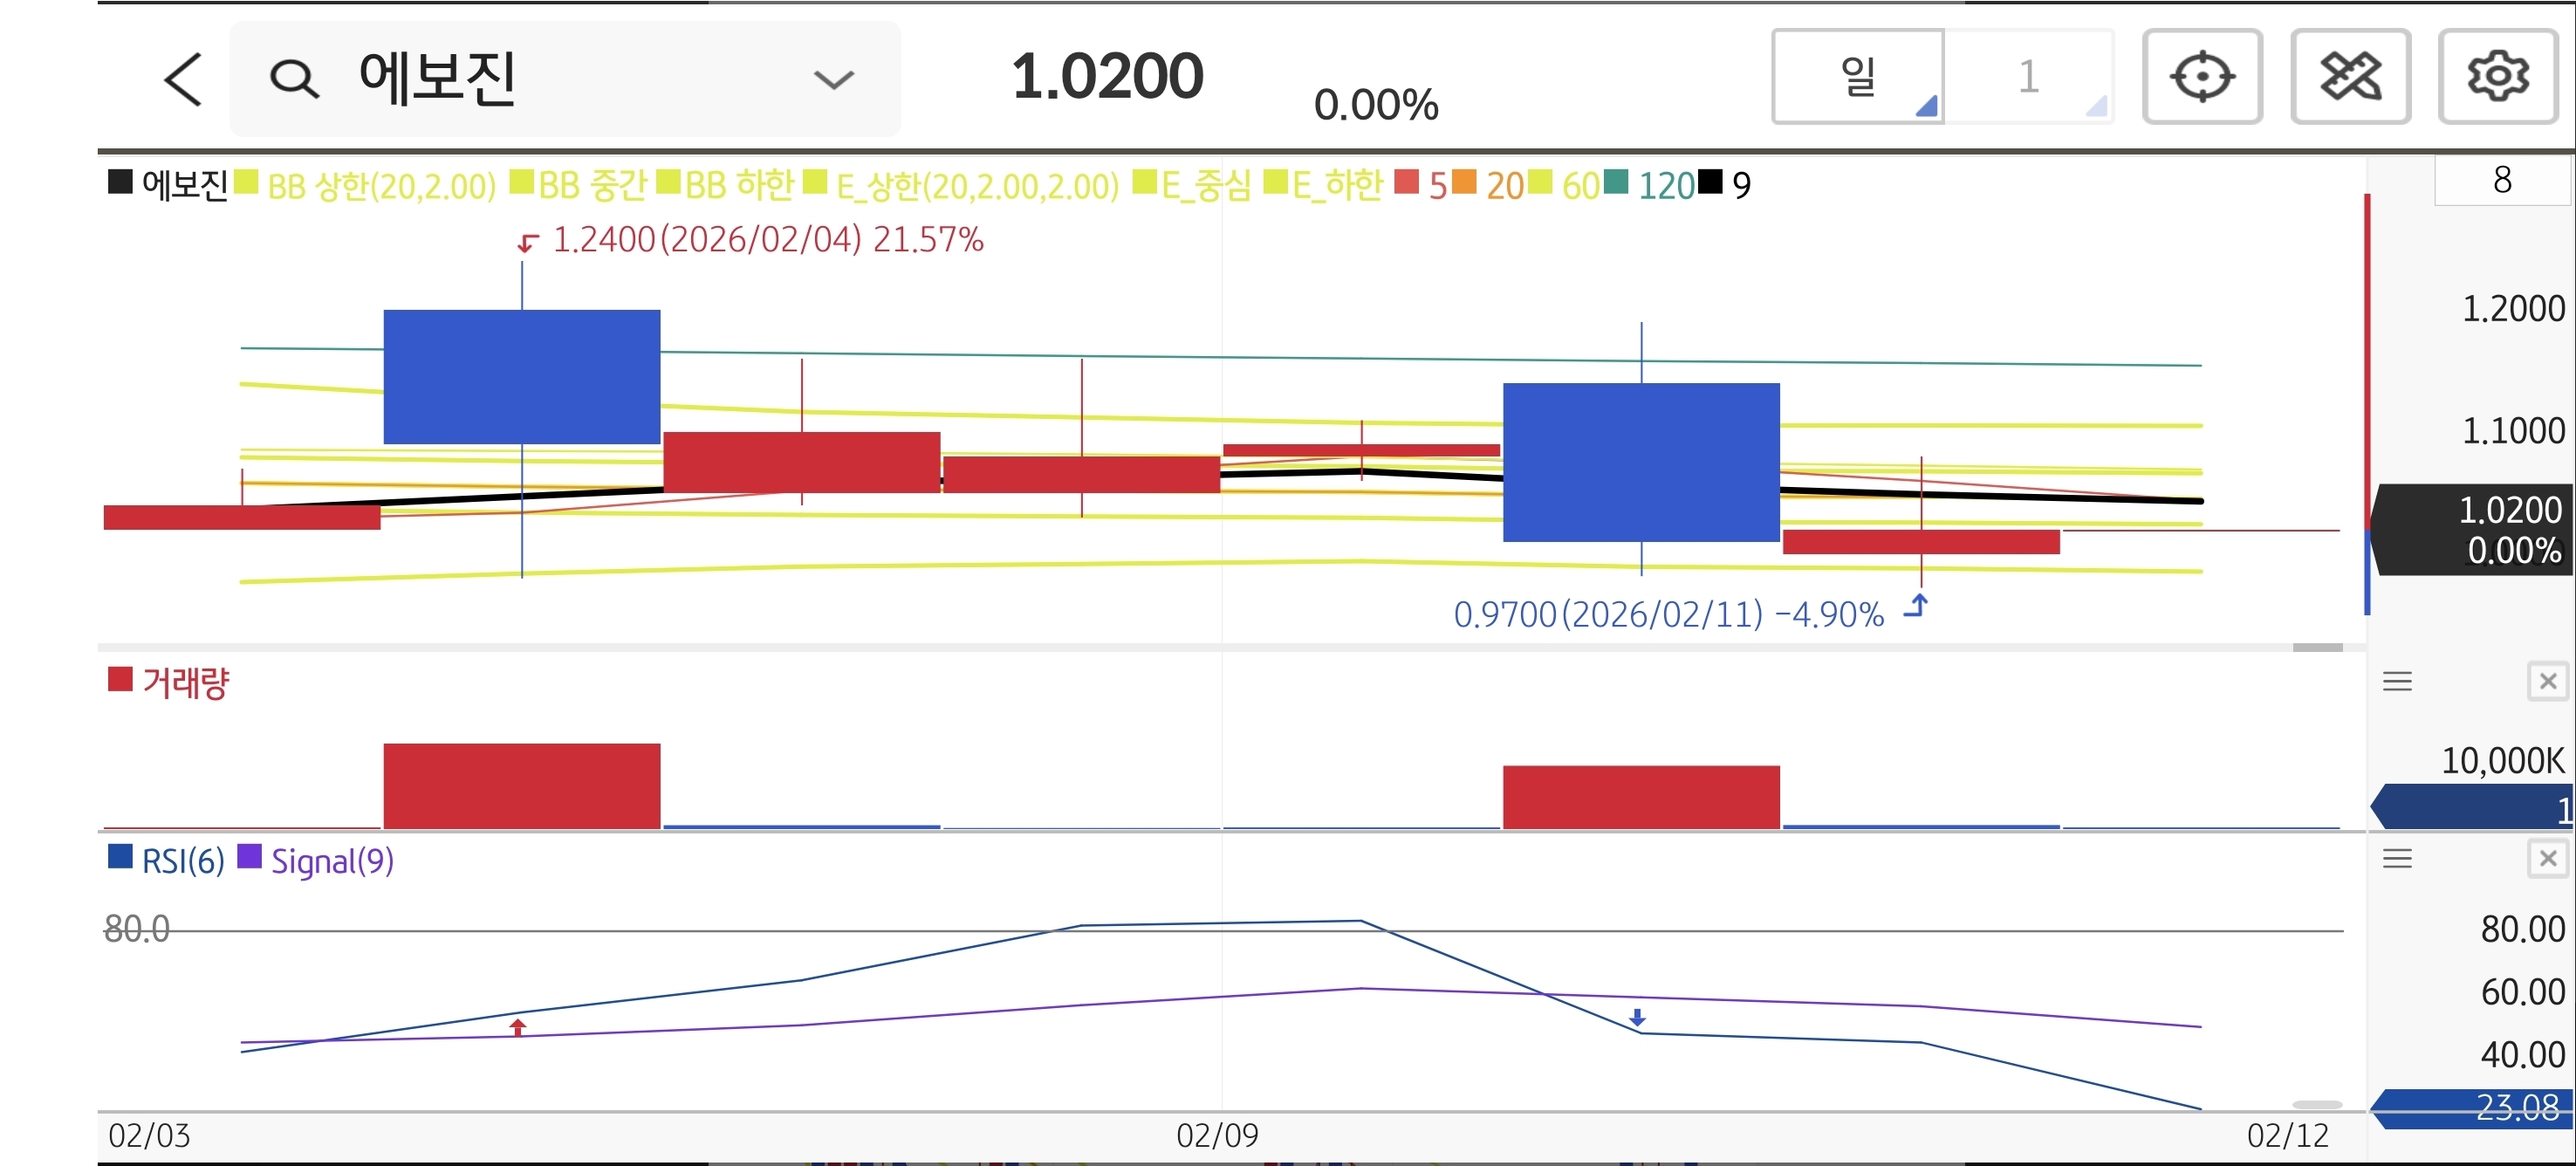
Task: Close the RSI indicator panel
Action: click(2547, 858)
